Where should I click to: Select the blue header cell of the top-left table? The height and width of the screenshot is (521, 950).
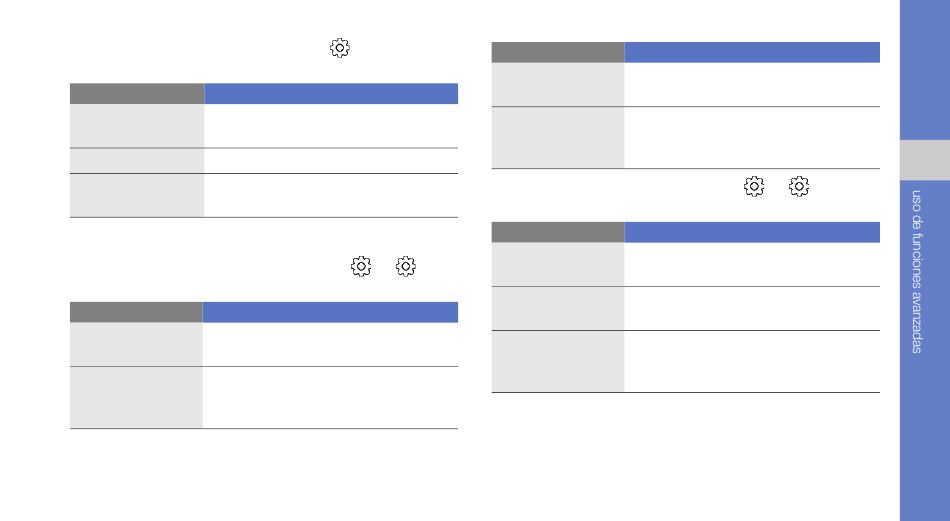coord(331,94)
